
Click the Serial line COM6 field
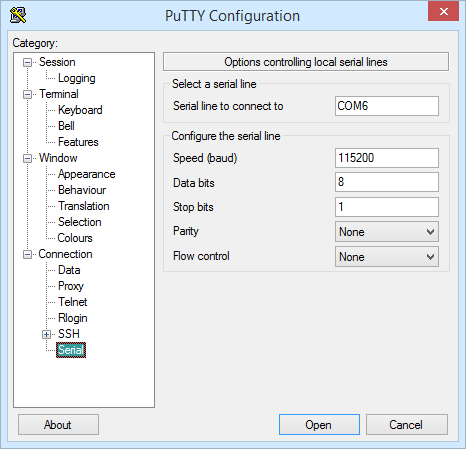387,106
